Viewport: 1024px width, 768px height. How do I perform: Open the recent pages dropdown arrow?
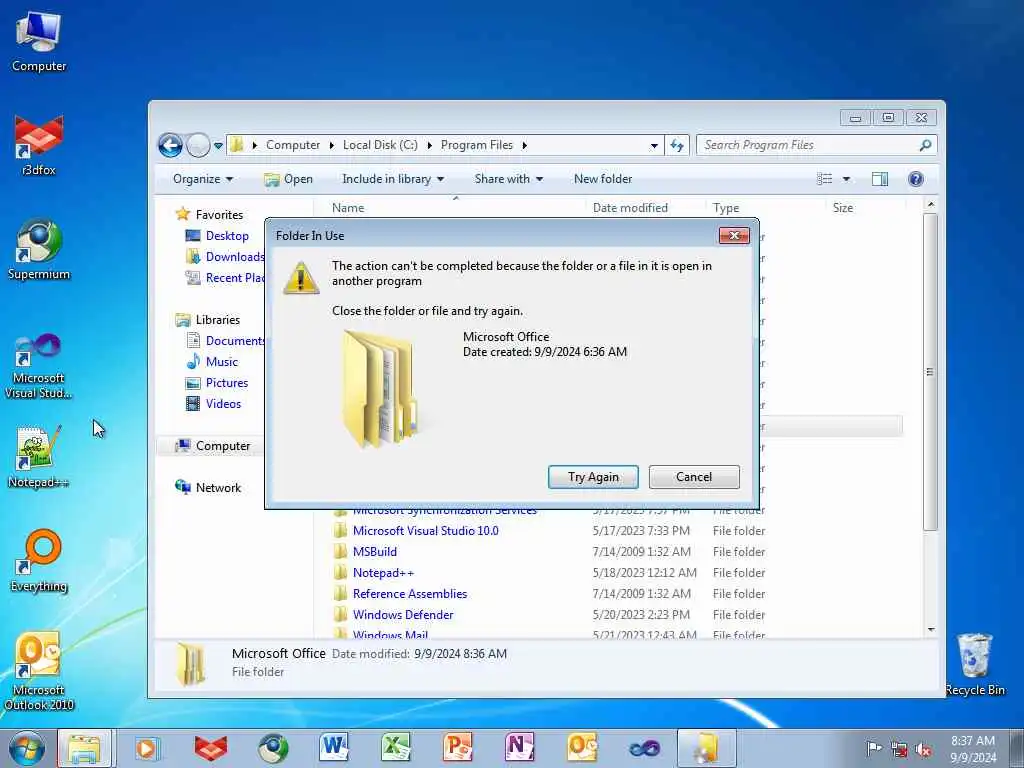(218, 146)
